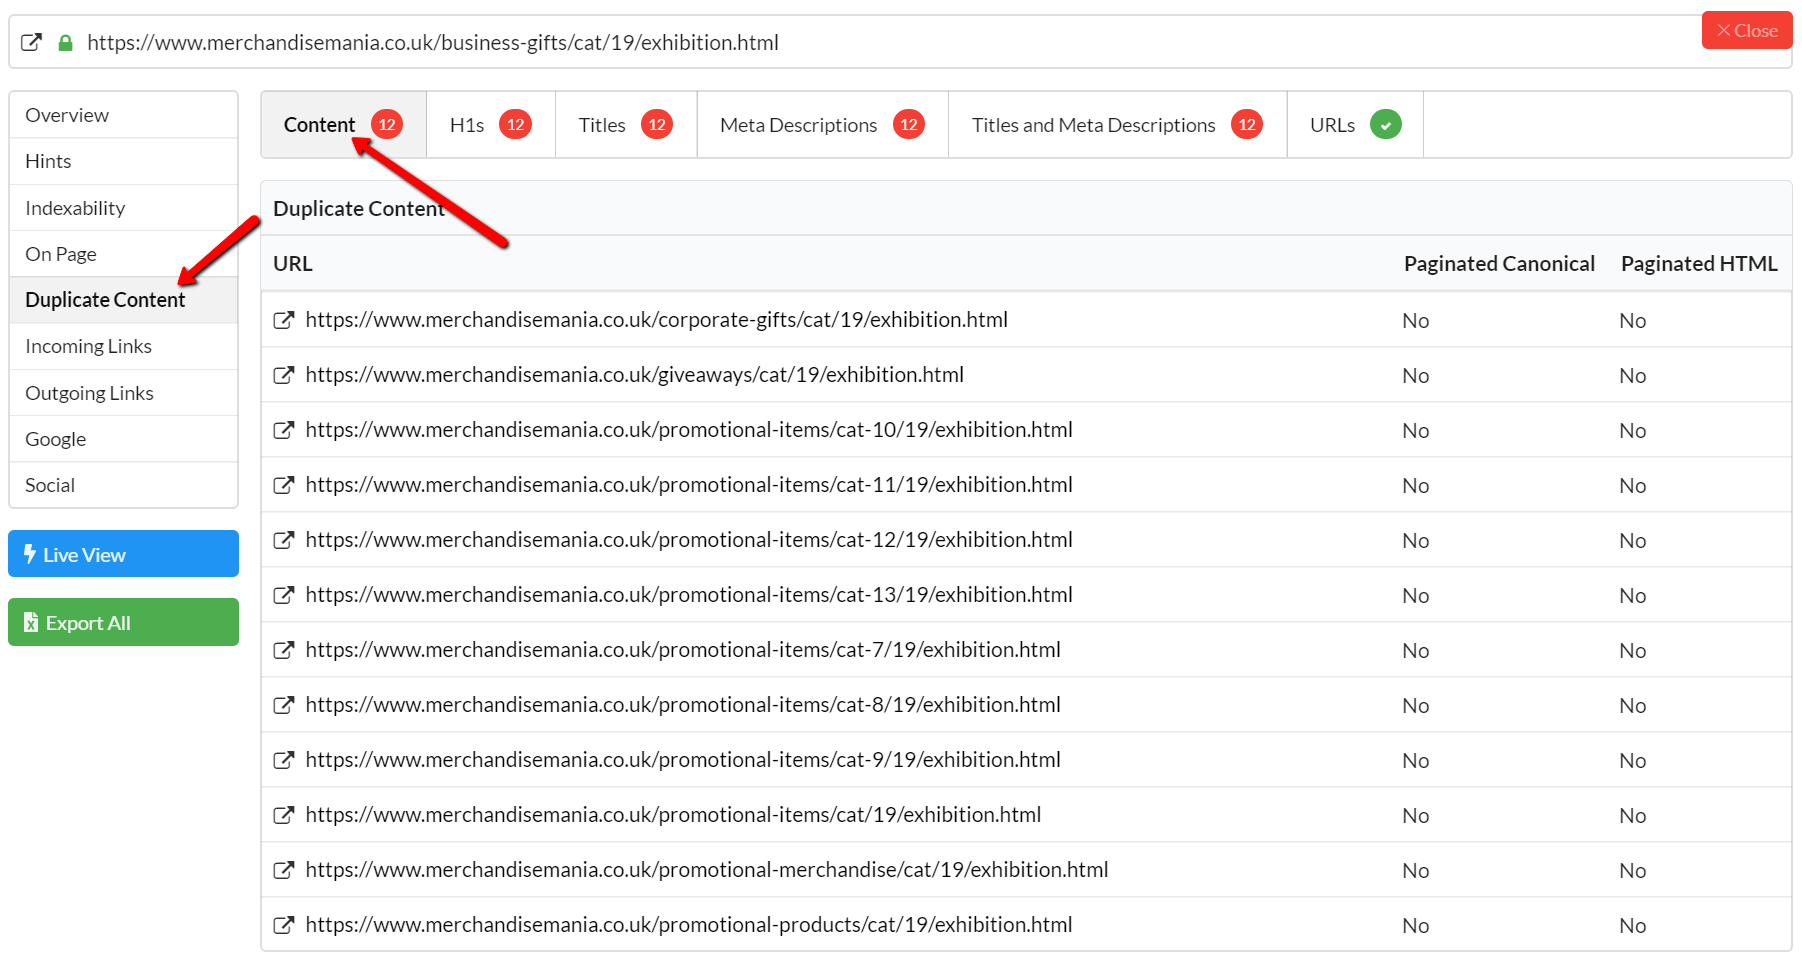Image resolution: width=1802 pixels, height=960 pixels.
Task: Click the green Export All button
Action: (124, 622)
